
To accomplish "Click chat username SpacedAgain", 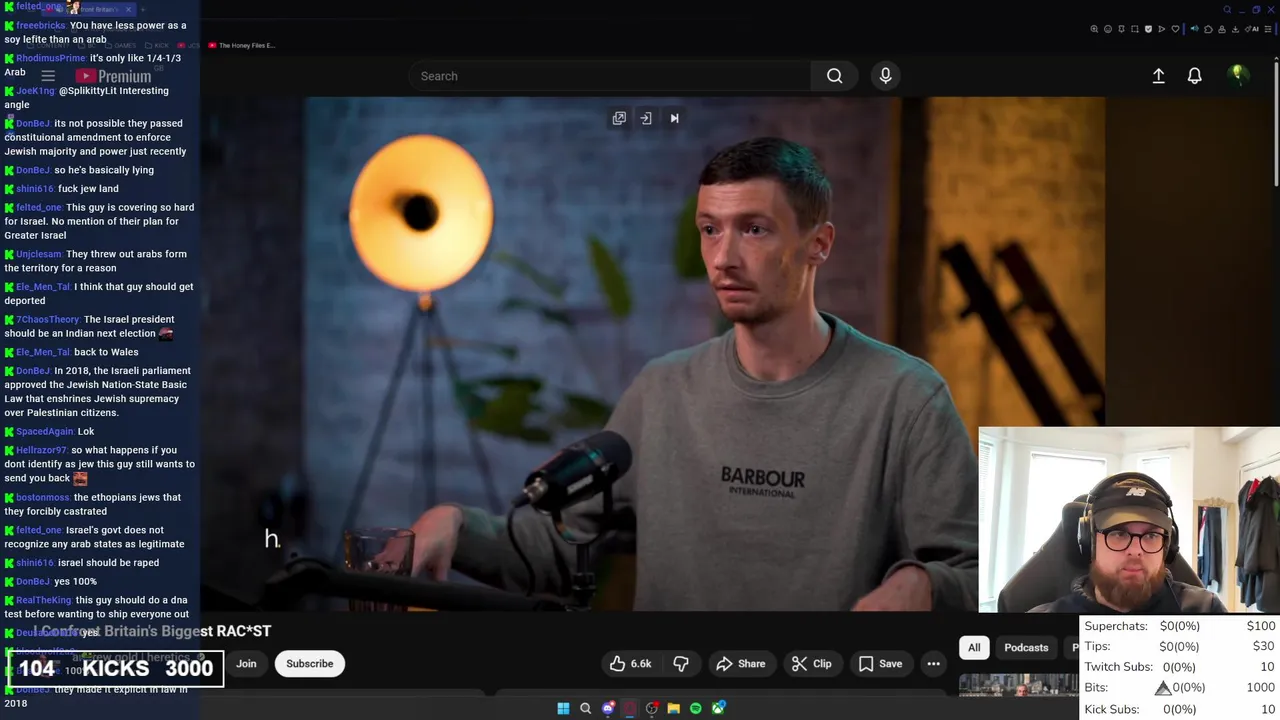I will [45, 432].
